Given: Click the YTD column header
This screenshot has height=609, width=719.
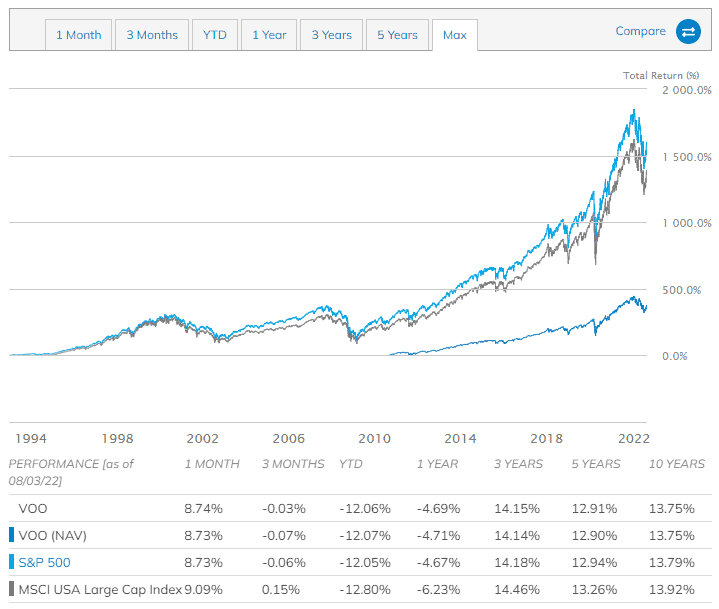Looking at the screenshot, I should pos(351,464).
